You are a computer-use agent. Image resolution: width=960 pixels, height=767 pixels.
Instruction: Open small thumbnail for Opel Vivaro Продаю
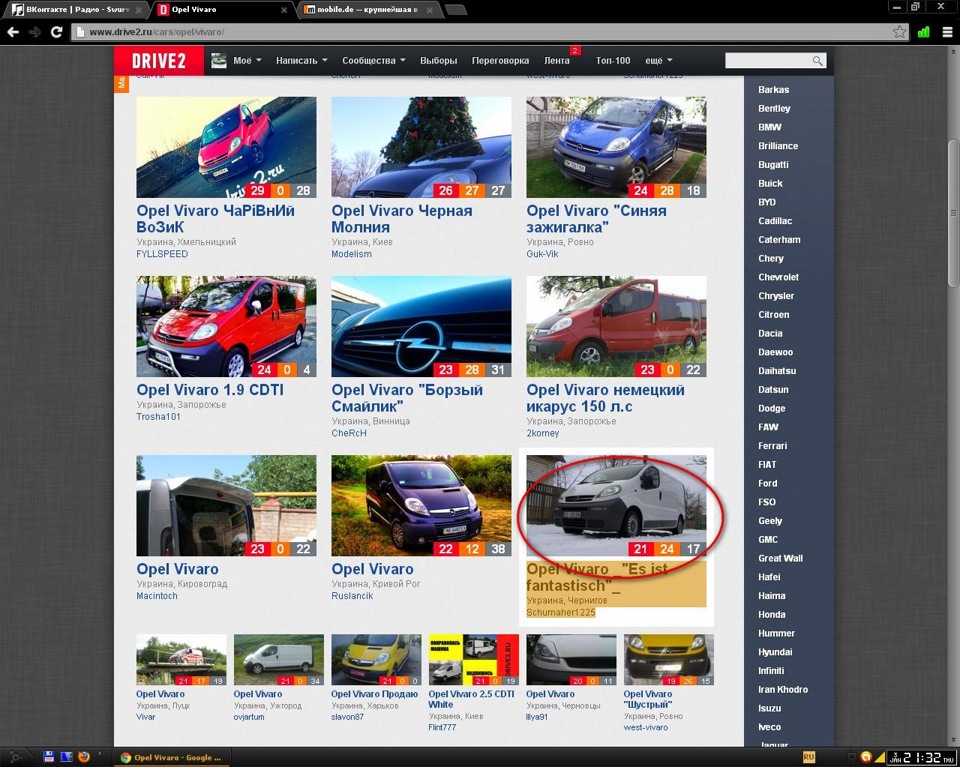coord(376,660)
